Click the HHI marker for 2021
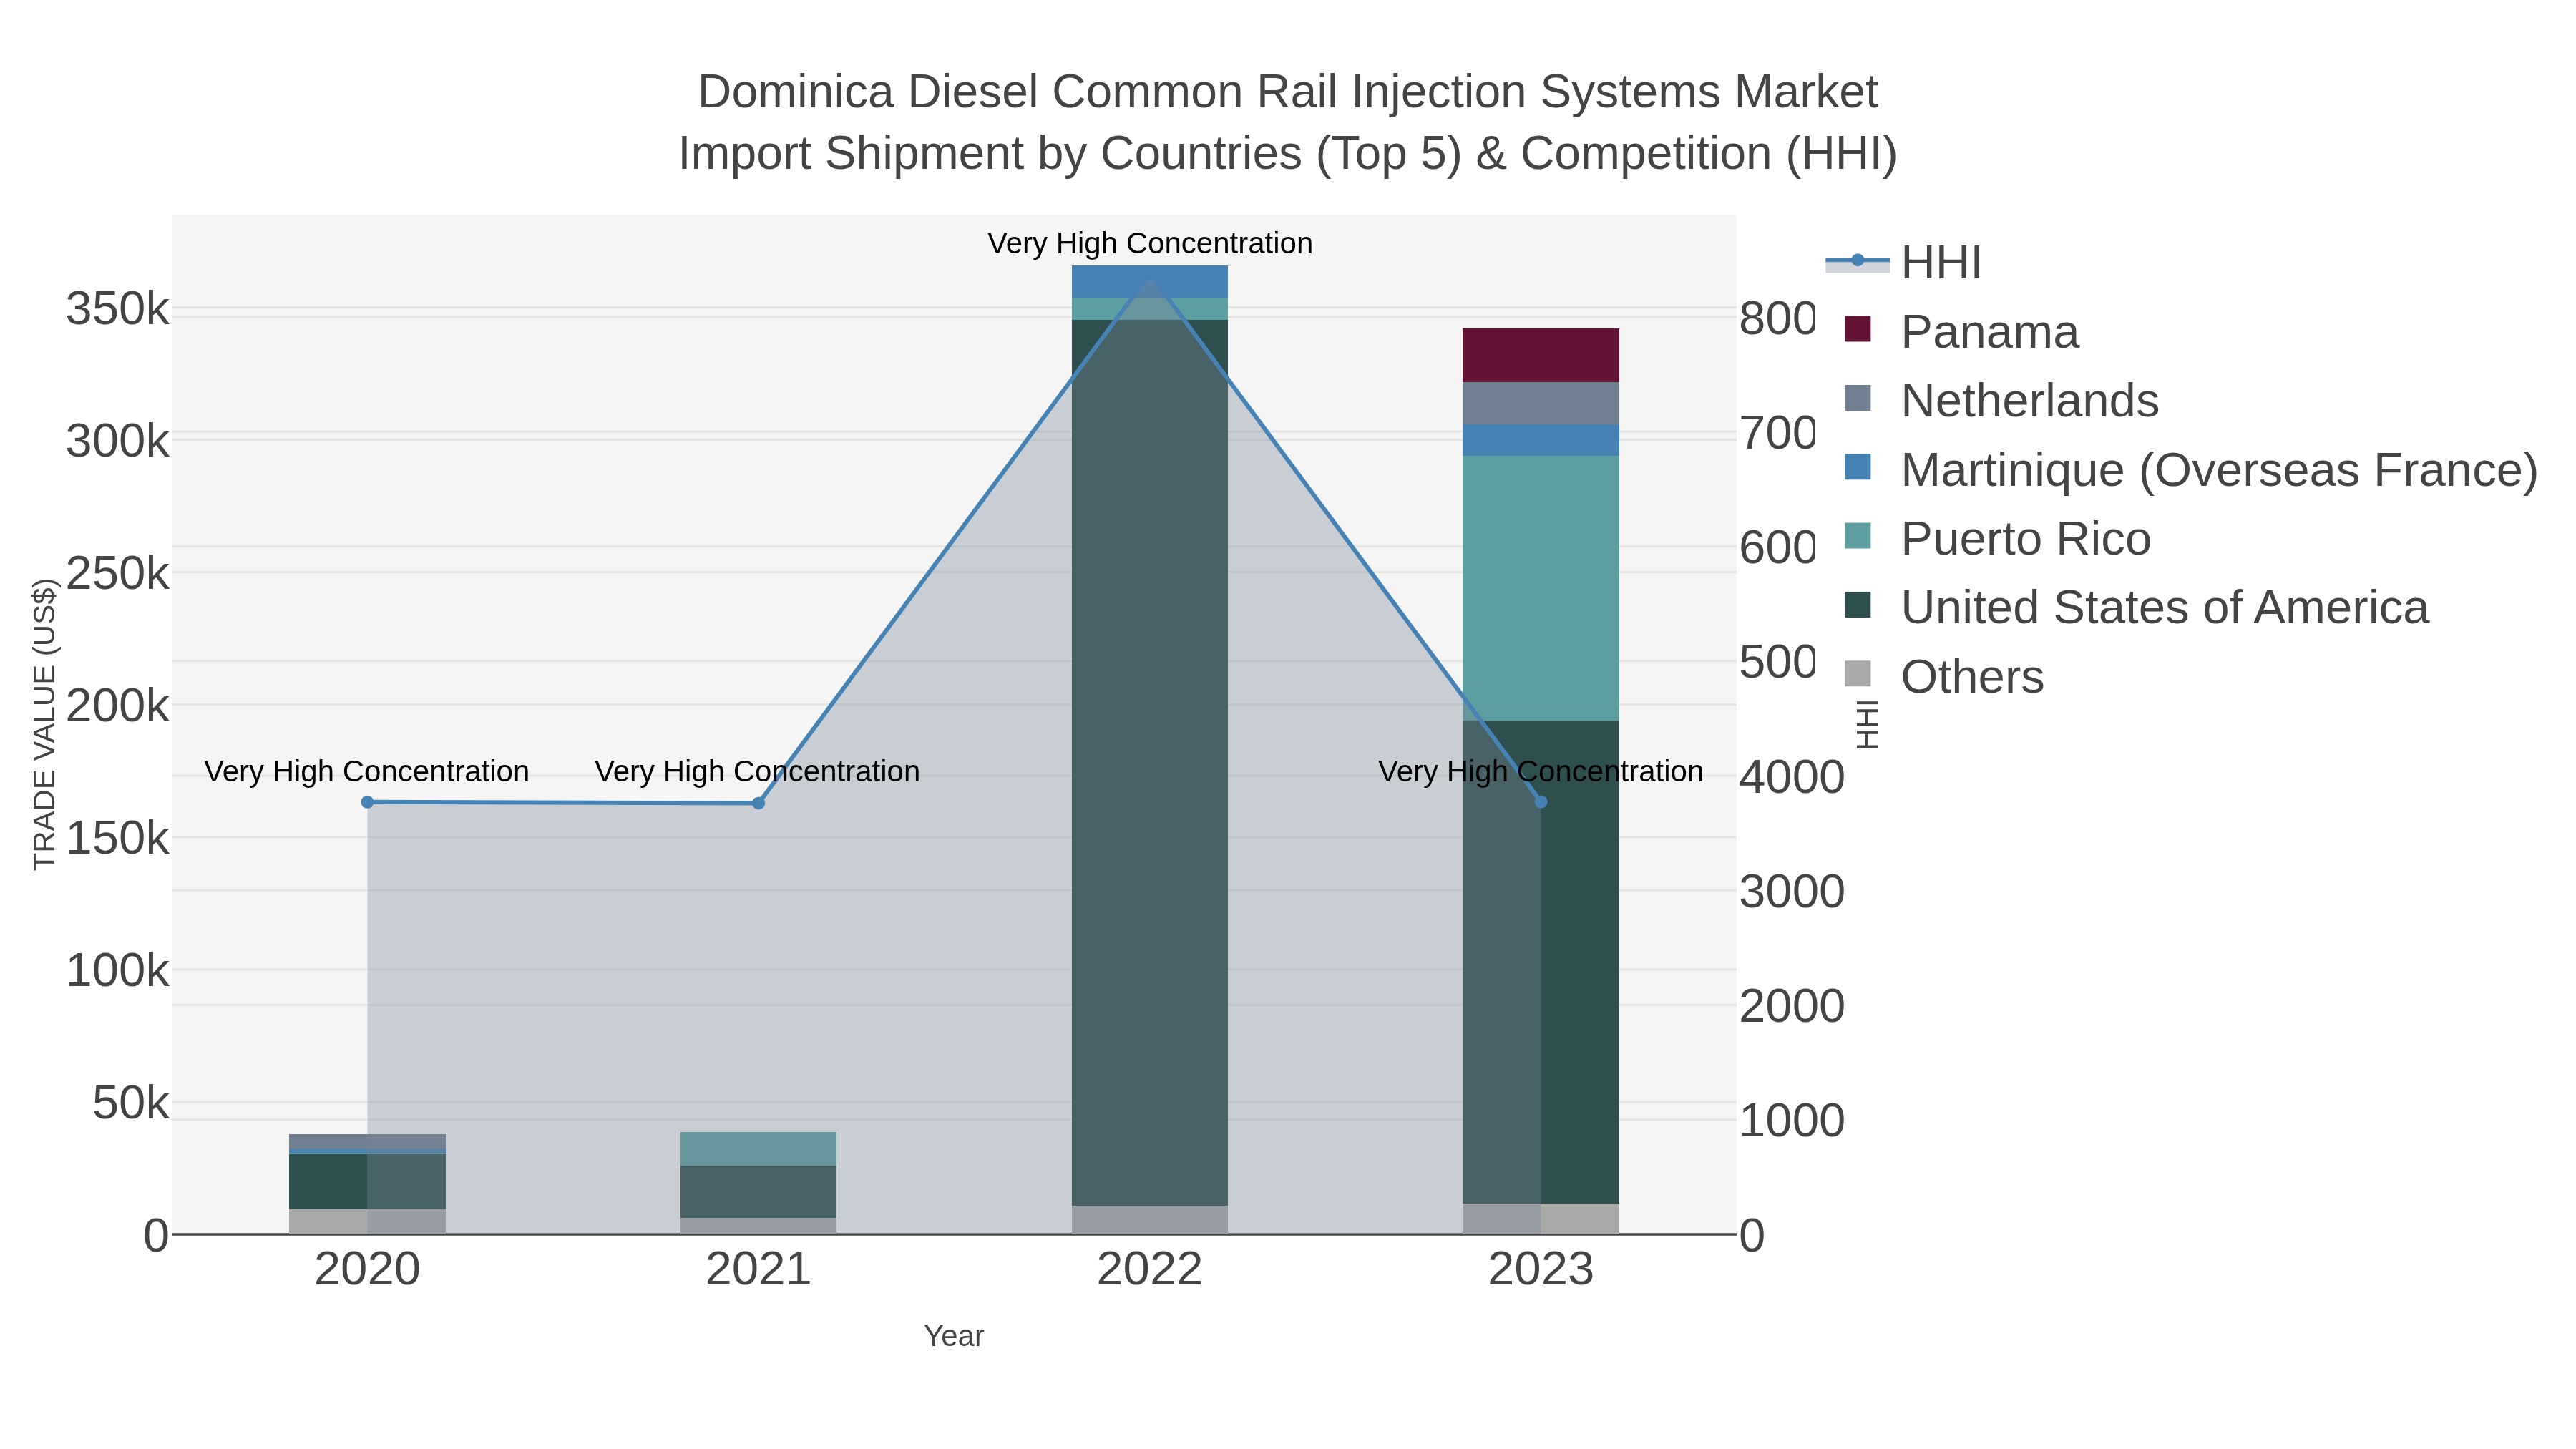Image resolution: width=2576 pixels, height=1449 pixels. pyautogui.click(x=758, y=803)
